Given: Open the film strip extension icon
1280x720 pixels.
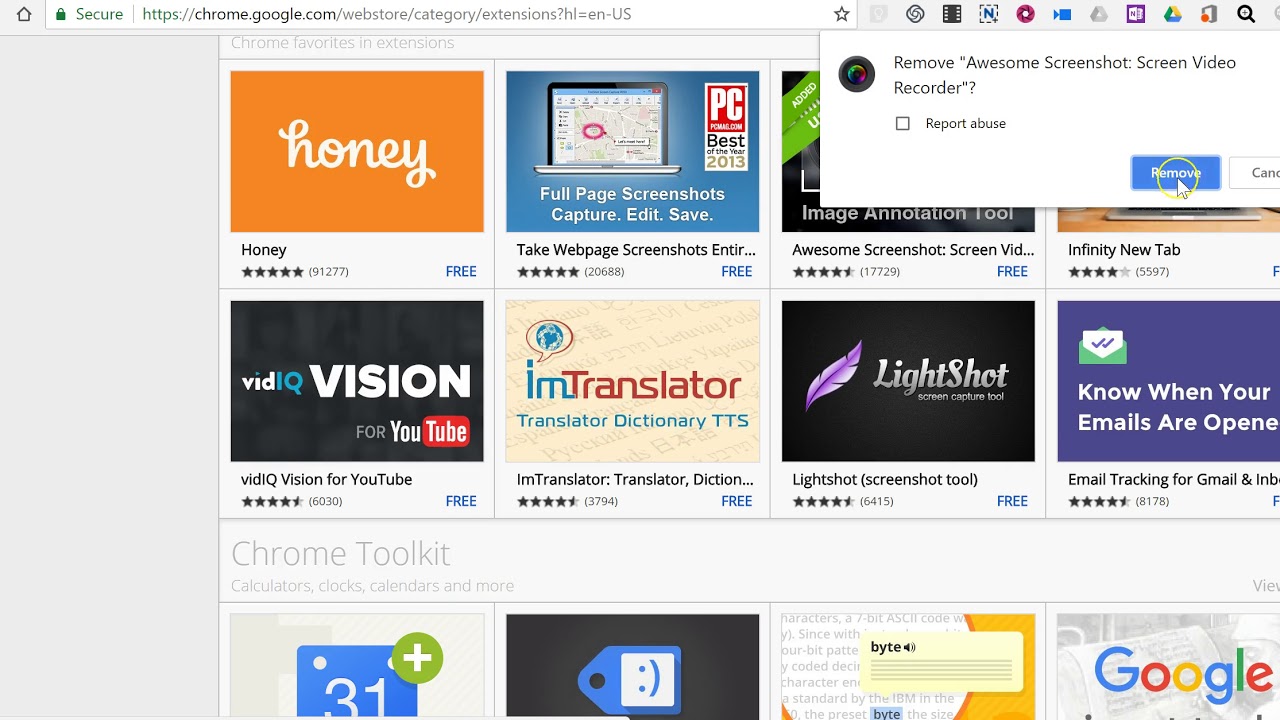Looking at the screenshot, I should pos(952,14).
